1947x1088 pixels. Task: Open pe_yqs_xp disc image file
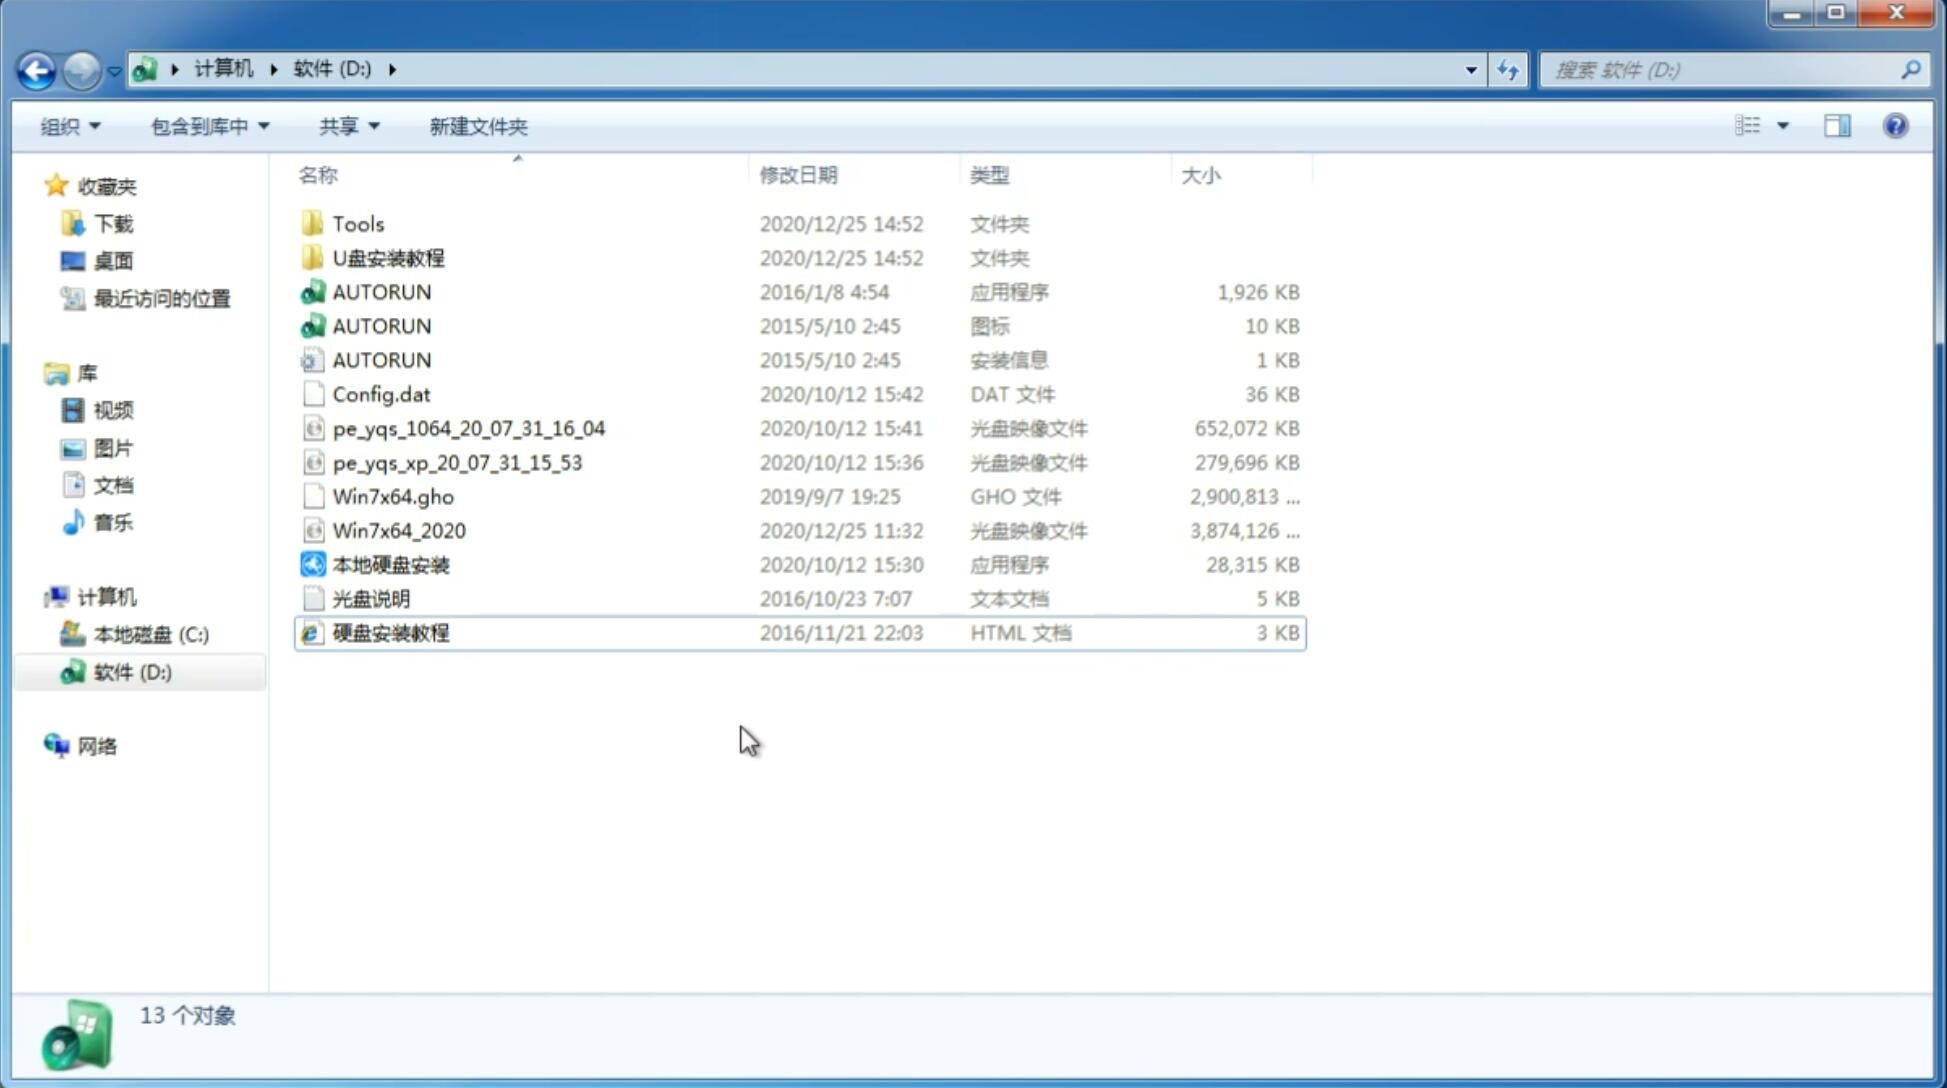(x=457, y=461)
